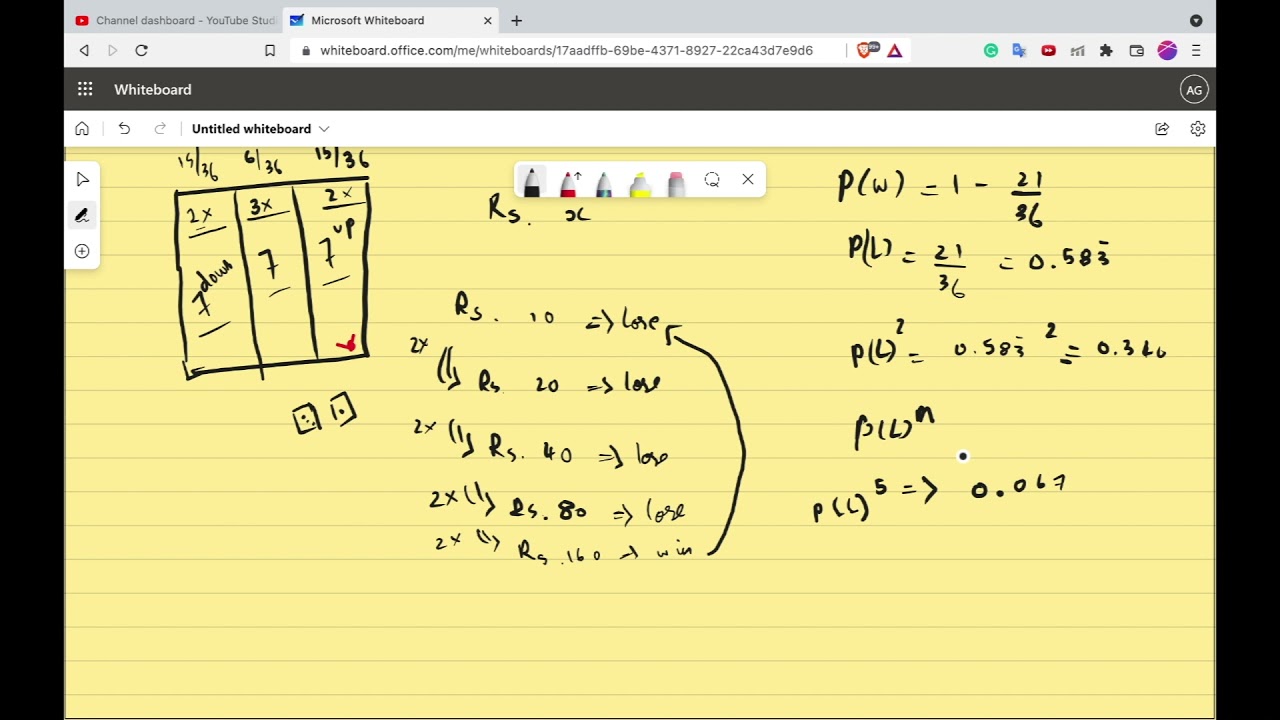Open the Google Translate extension
Viewport: 1280px width, 720px height.
[1019, 50]
